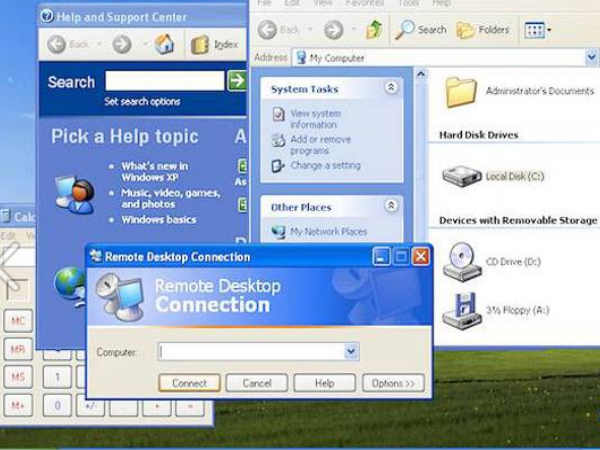600x450 pixels.
Task: Click Back arrow in Help and Support Center
Action: (x=56, y=45)
